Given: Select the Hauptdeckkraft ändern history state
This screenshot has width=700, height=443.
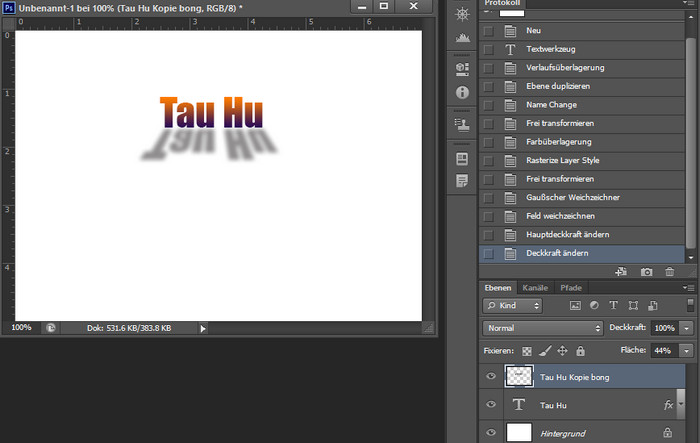Looking at the screenshot, I should [x=581, y=235].
